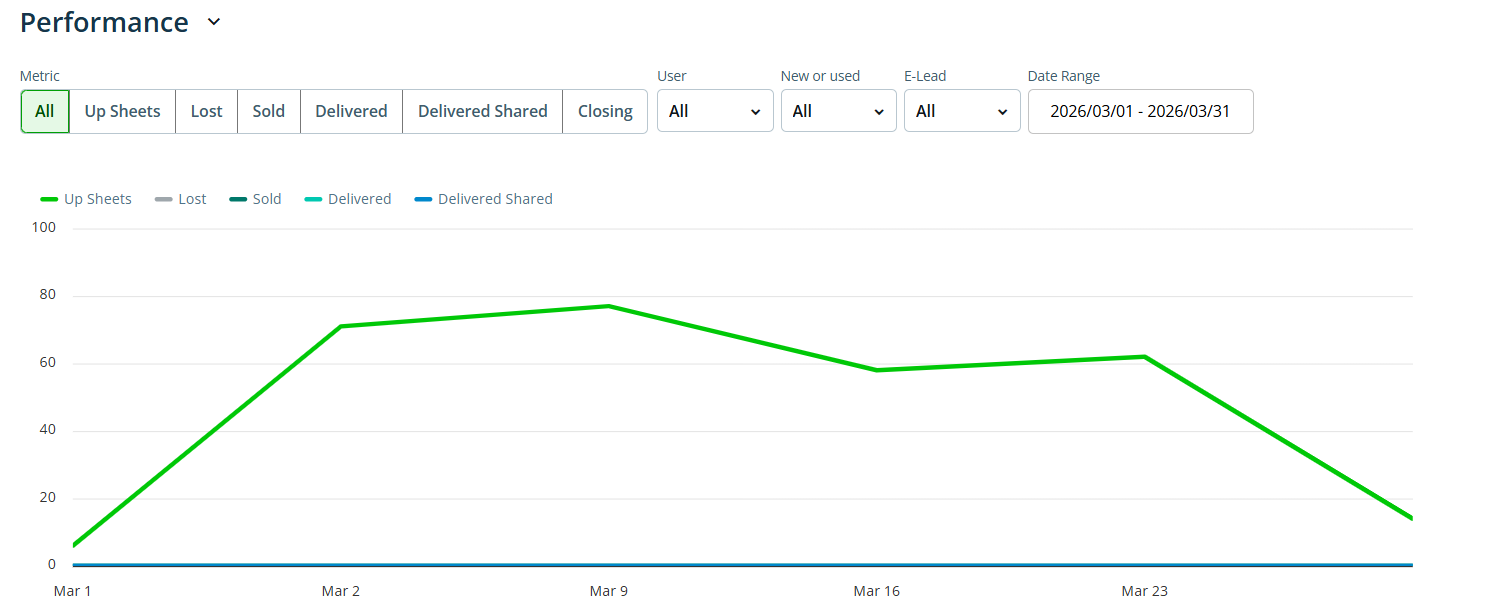1508x614 pixels.
Task: Select the Closing metric
Action: [605, 111]
